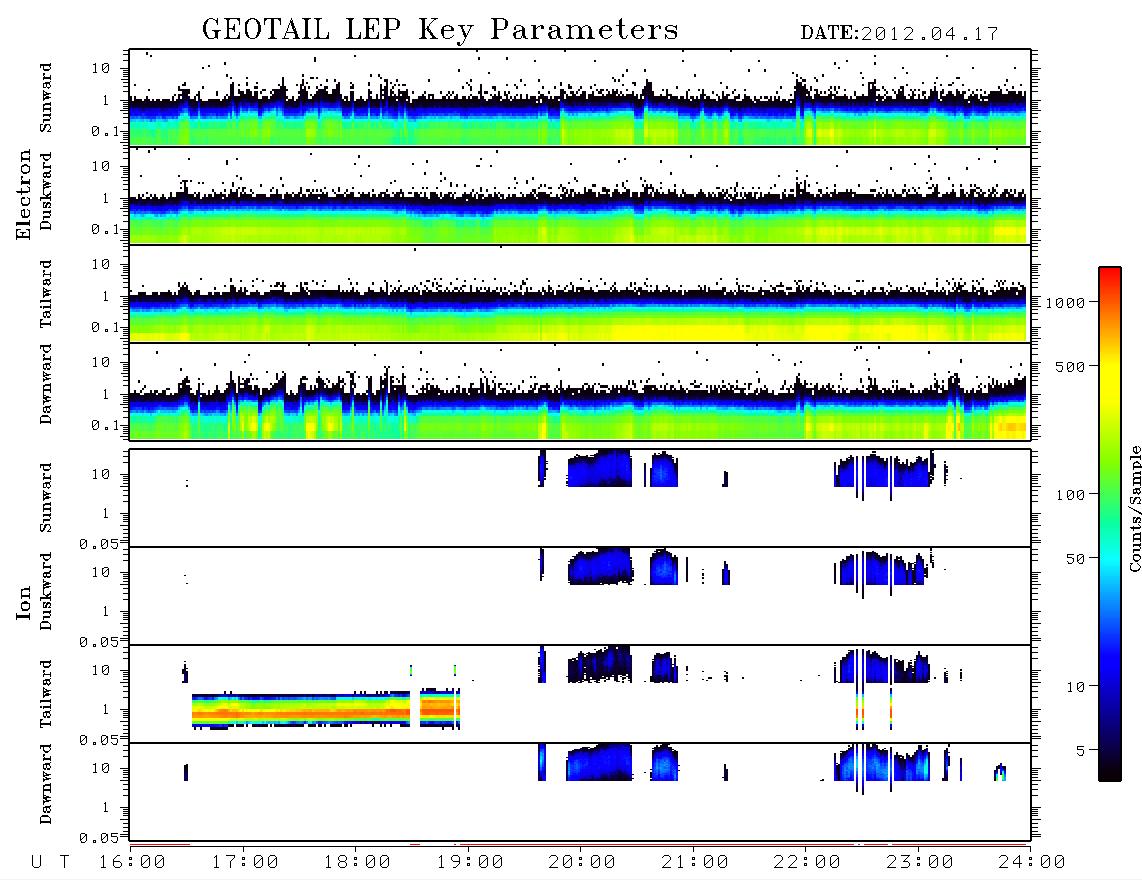Click the Electron Tailward axis label
Screen dimensions: 1142x880
coord(46,294)
